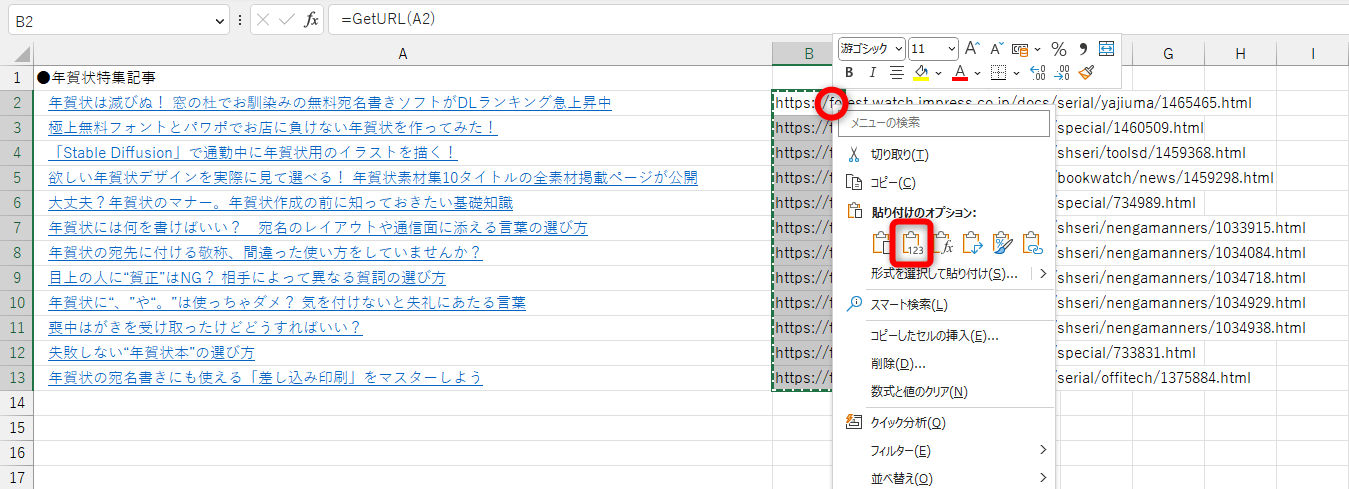1349x489 pixels.
Task: Expand the fill color dropdown arrow
Action: click(x=940, y=74)
